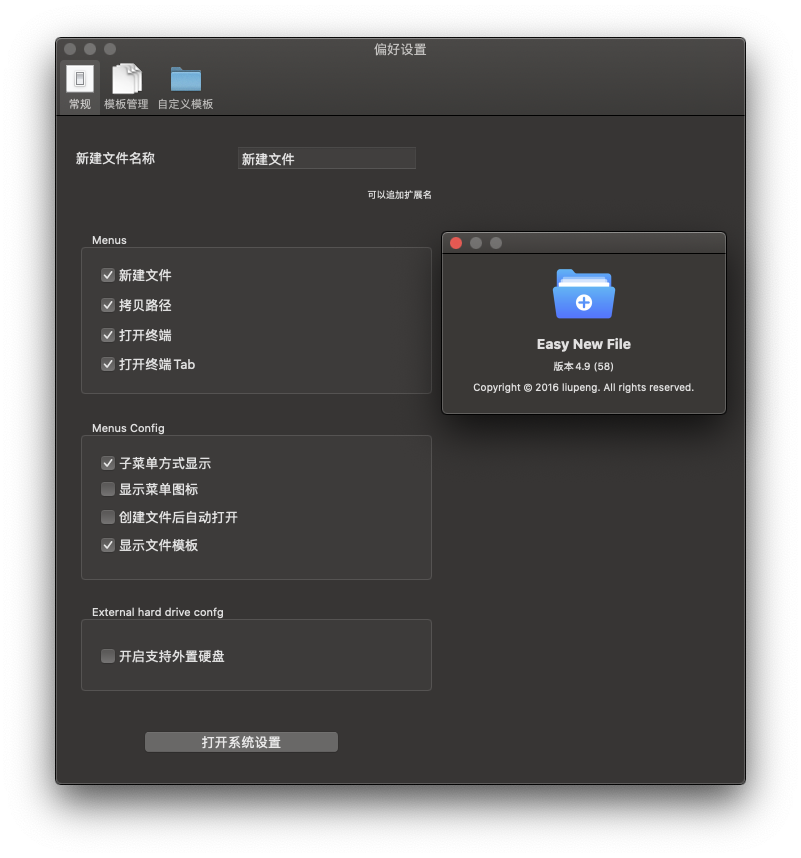Toggle the 拷贝路径 checkbox
Viewport: 801px width, 858px height.
tap(108, 305)
